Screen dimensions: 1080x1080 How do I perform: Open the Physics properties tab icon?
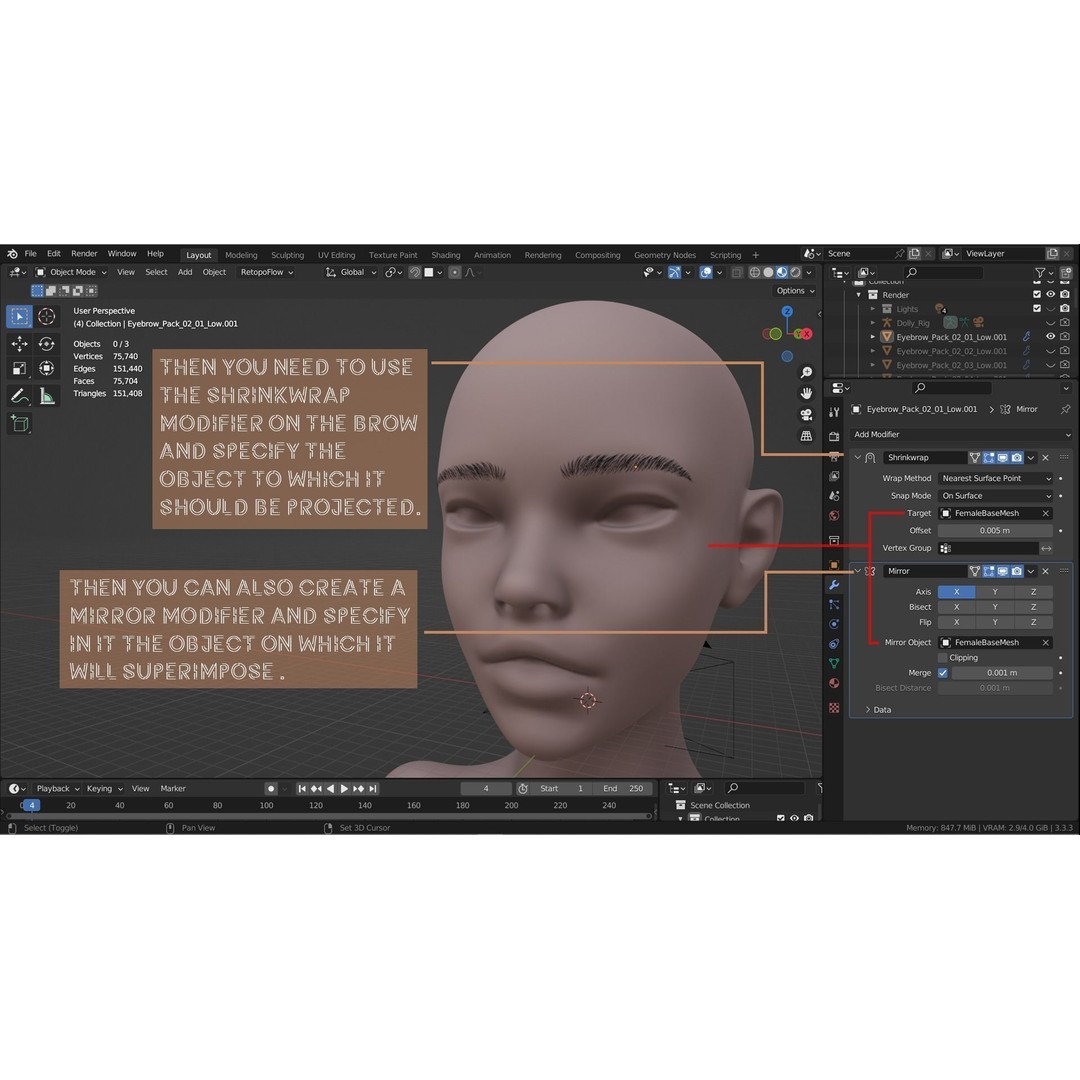(834, 624)
